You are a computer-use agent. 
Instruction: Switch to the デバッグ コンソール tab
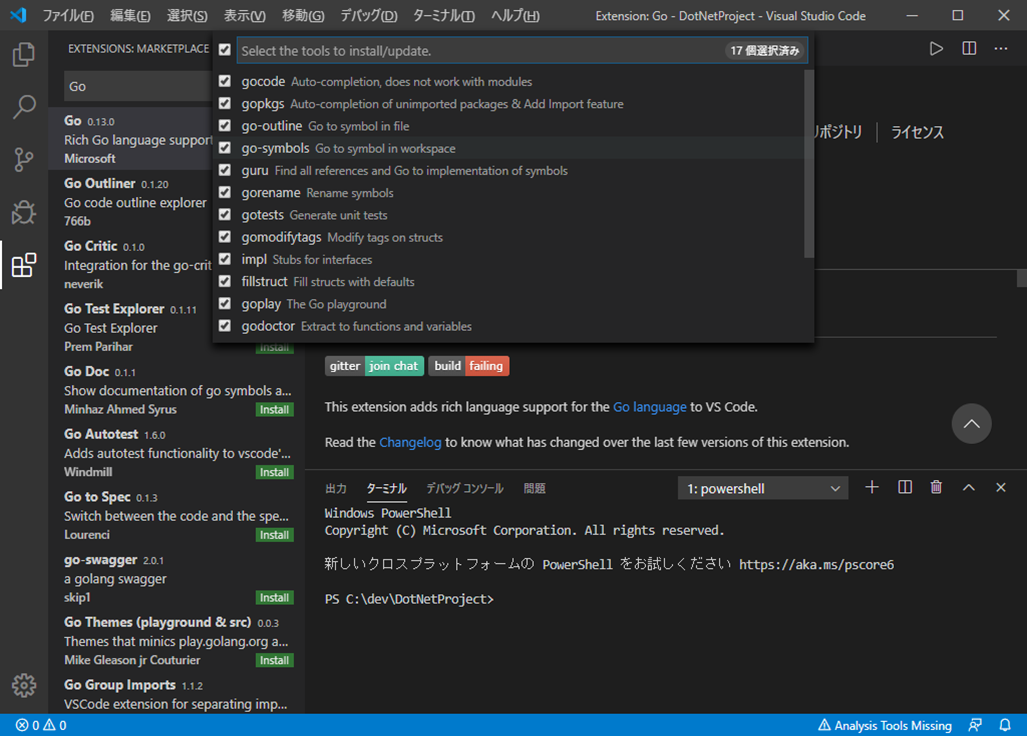[464, 488]
